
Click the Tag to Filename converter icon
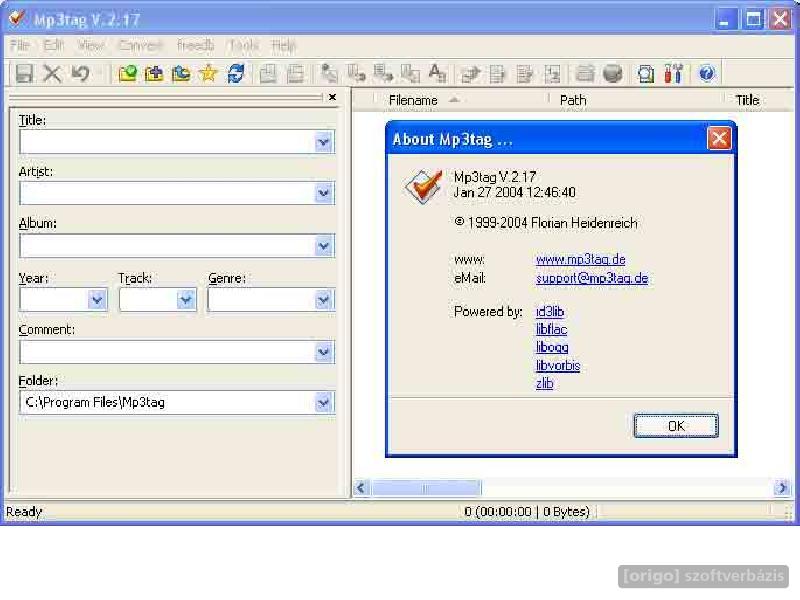(329, 73)
